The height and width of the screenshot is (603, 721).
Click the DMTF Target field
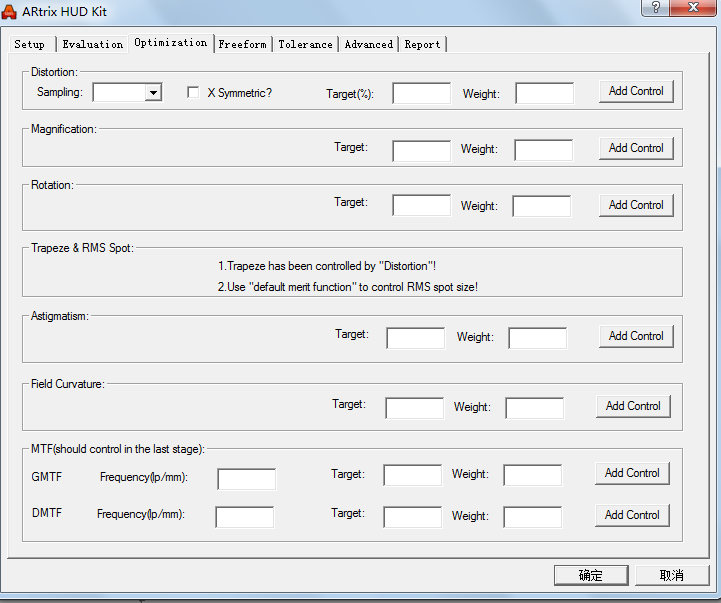412,517
